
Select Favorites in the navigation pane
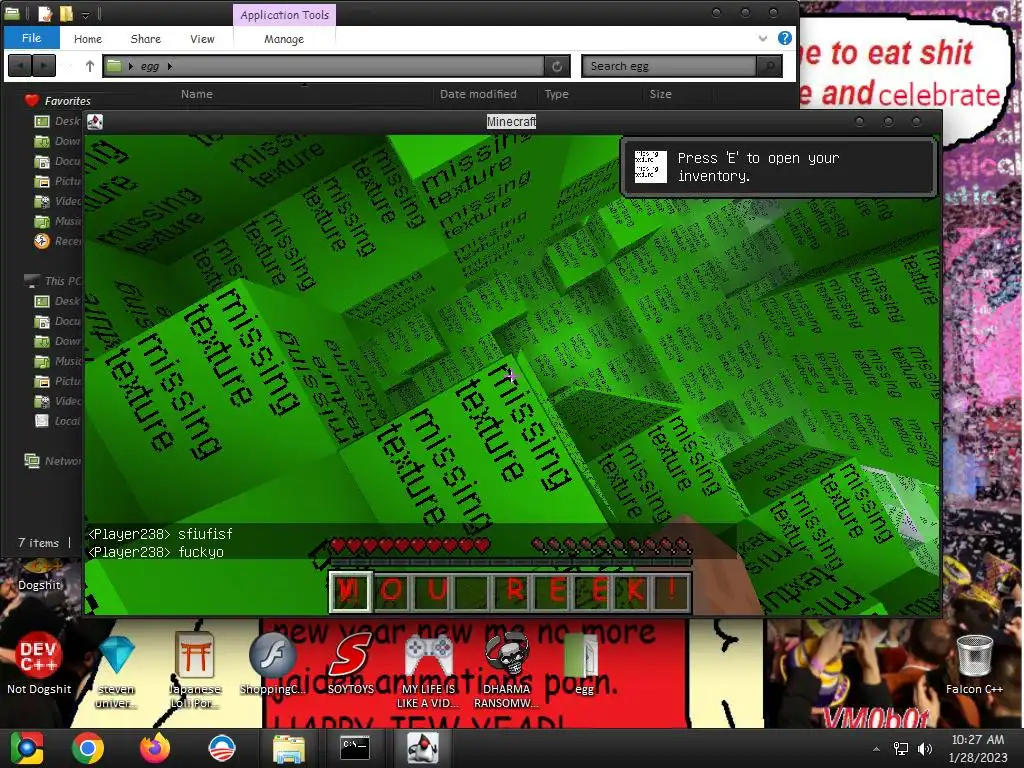(x=67, y=101)
